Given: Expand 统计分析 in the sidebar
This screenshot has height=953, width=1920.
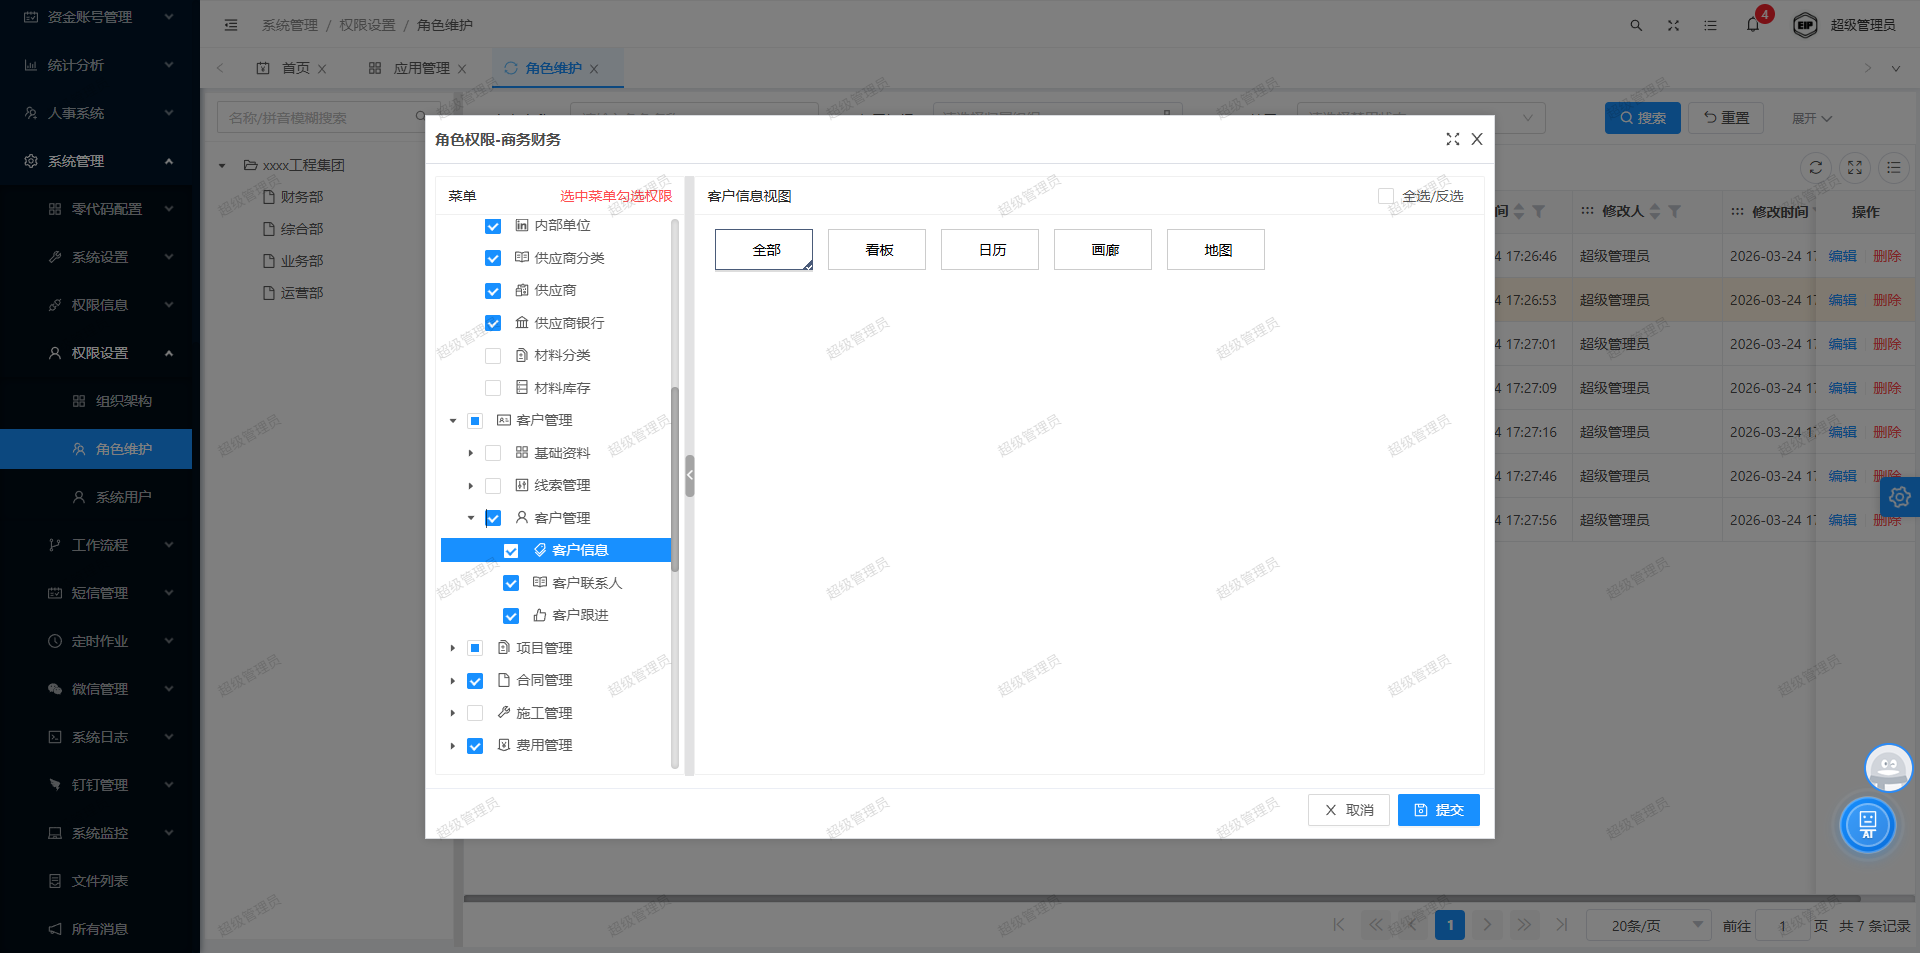Looking at the screenshot, I should coord(98,65).
